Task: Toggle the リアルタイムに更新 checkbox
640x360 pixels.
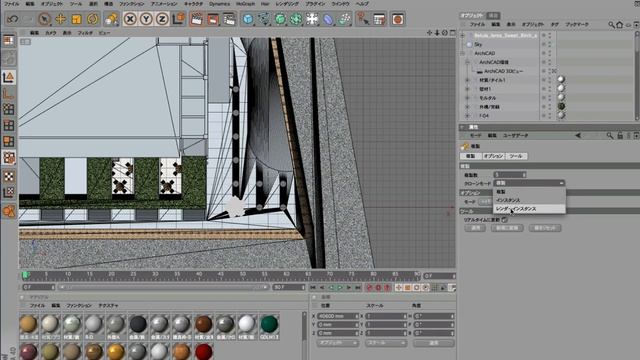Action: coord(505,220)
